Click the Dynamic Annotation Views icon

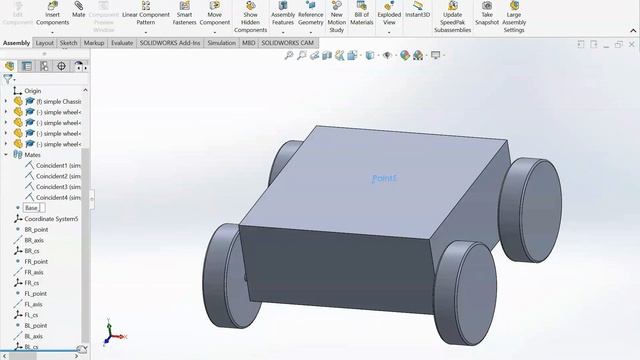[x=340, y=56]
